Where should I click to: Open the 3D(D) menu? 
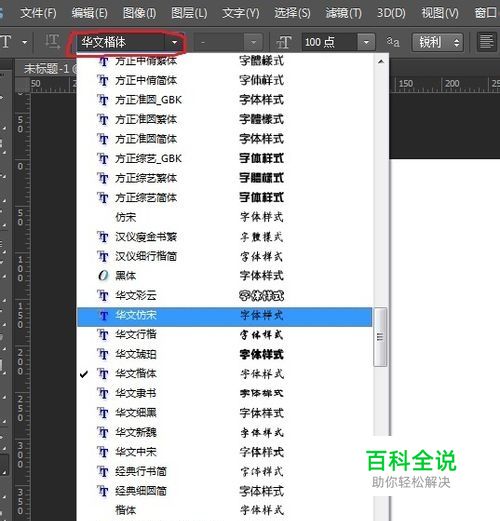coord(391,13)
